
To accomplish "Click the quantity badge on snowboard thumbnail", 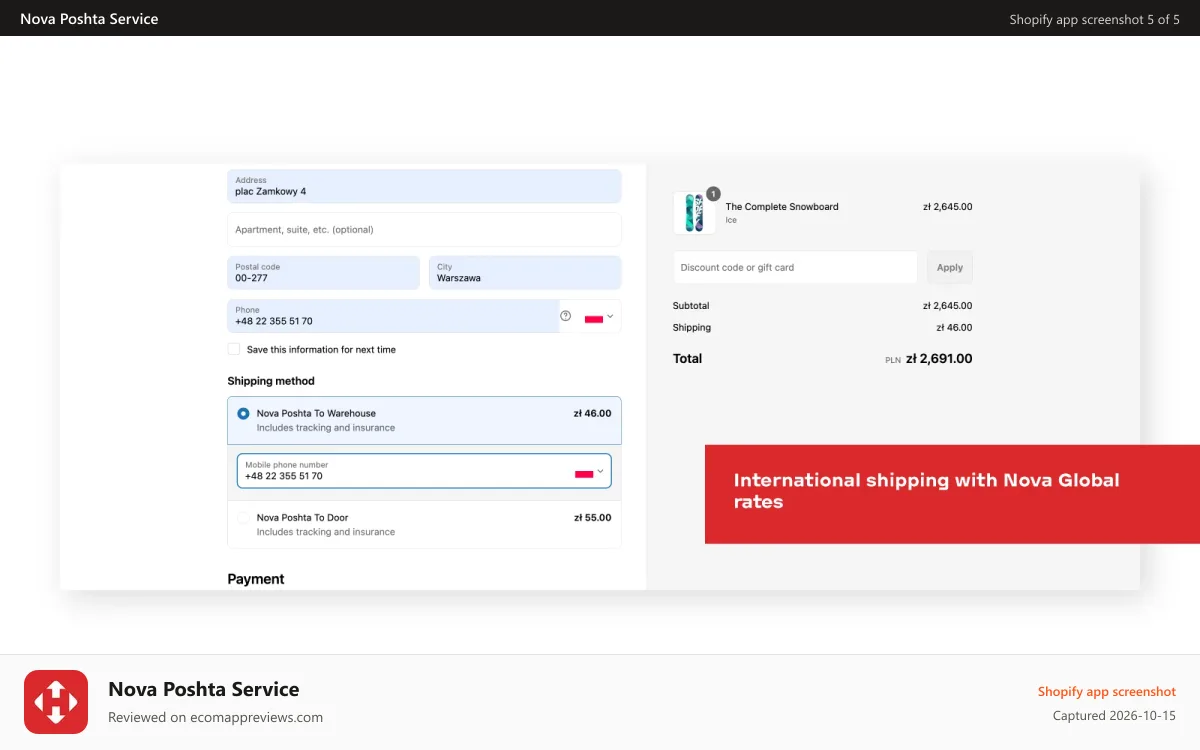I will [713, 194].
